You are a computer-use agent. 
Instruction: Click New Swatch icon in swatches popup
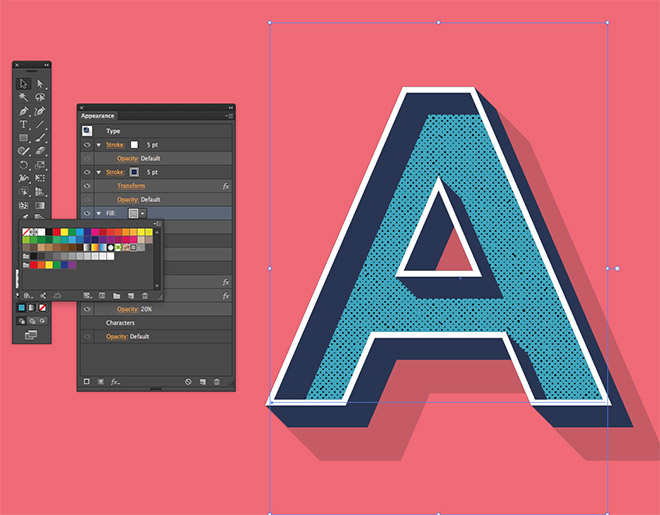(x=131, y=296)
